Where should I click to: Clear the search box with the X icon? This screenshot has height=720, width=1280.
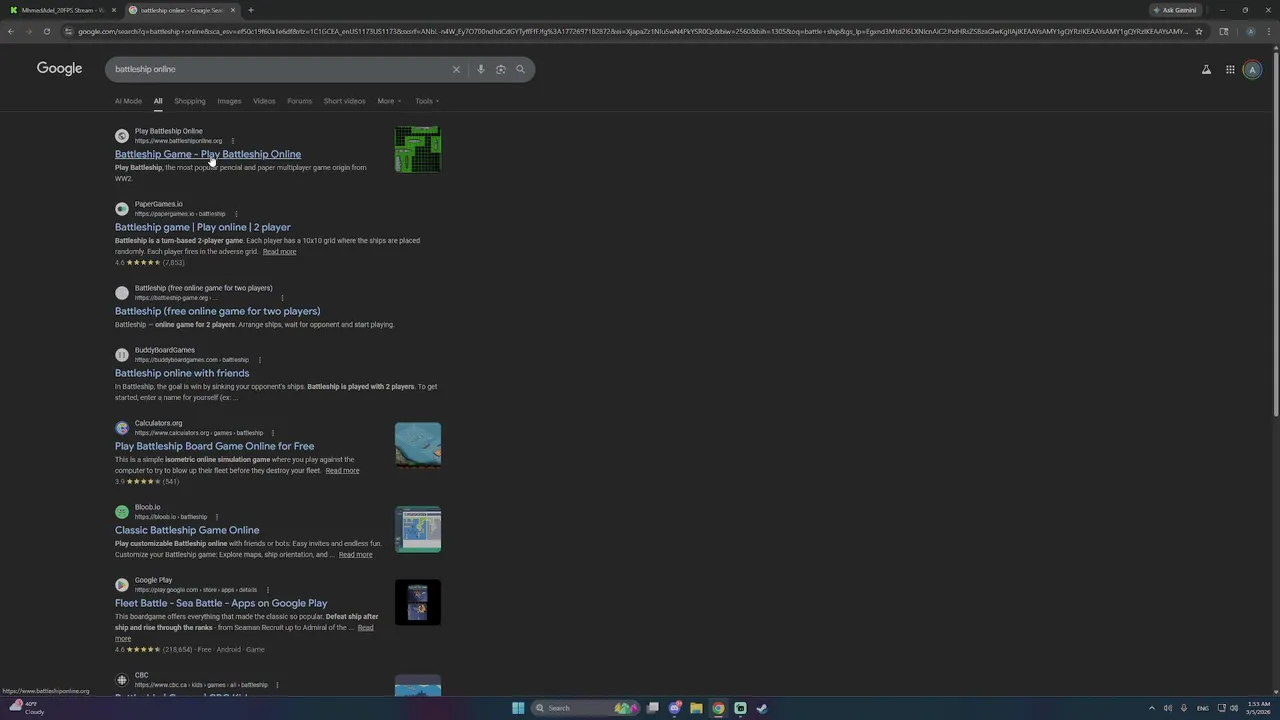click(456, 69)
